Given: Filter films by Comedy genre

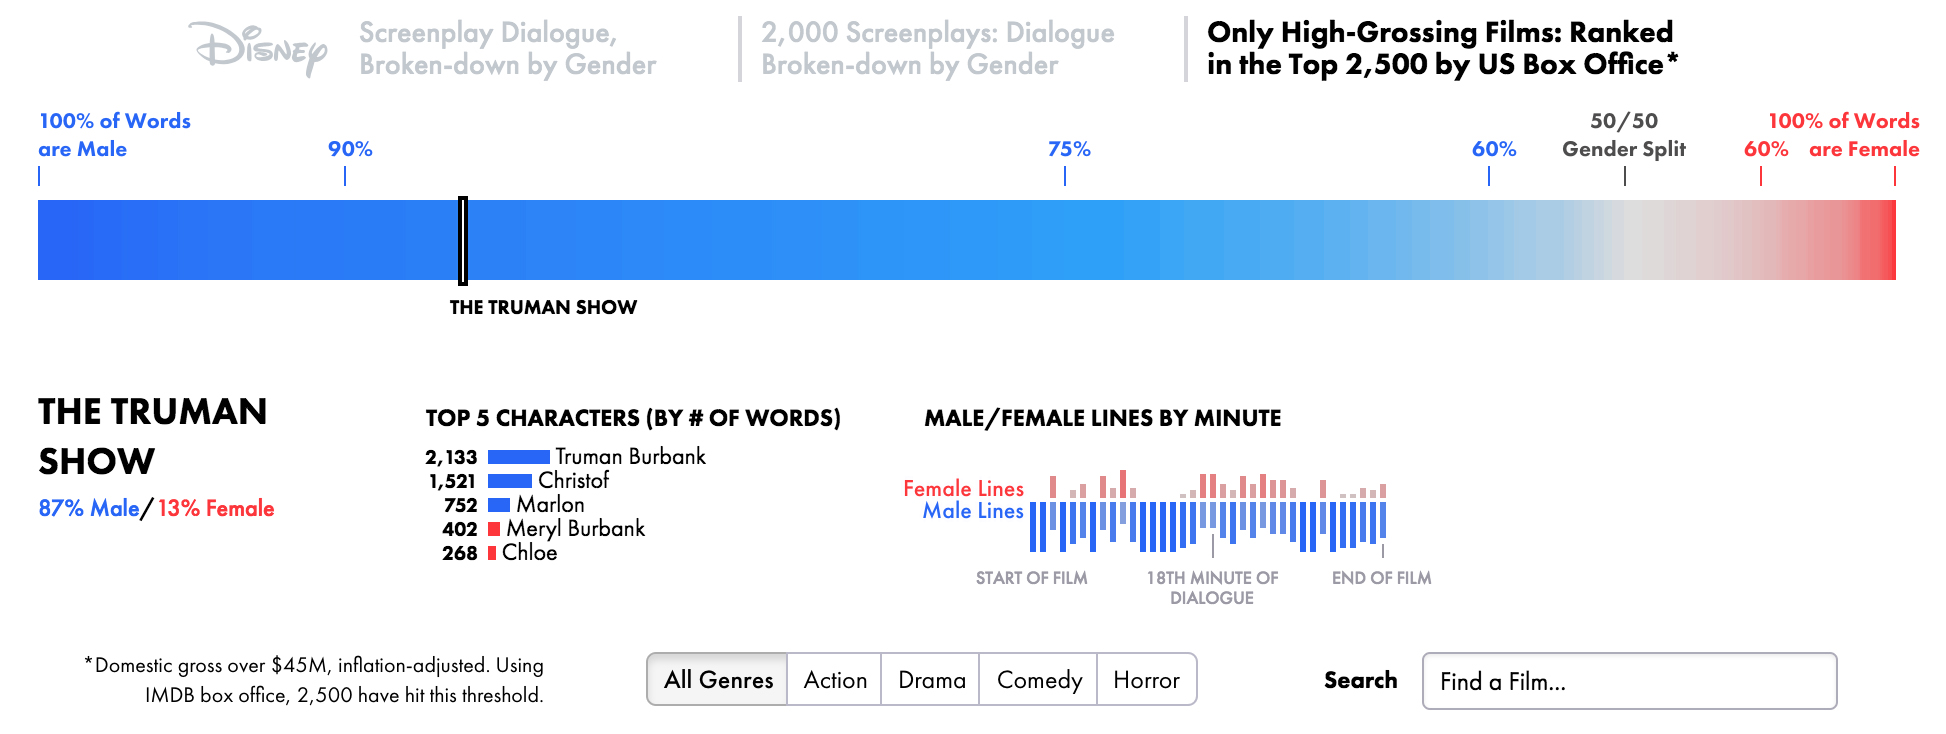Looking at the screenshot, I should tap(1039, 680).
